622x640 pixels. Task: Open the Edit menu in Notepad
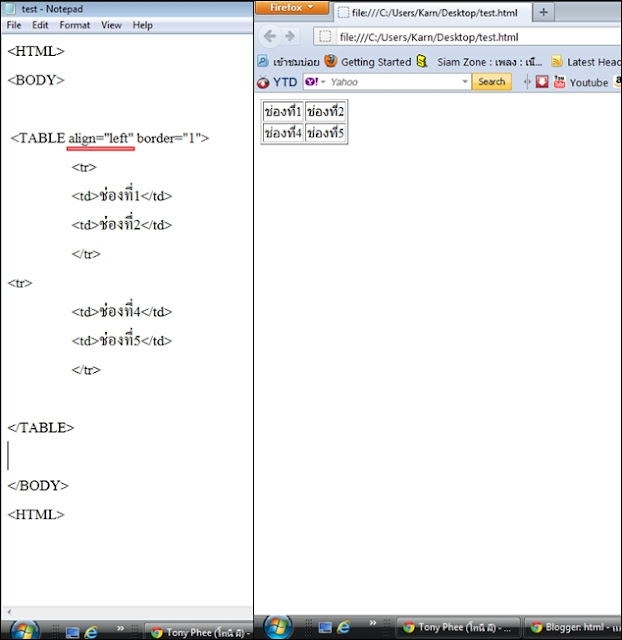(40, 25)
